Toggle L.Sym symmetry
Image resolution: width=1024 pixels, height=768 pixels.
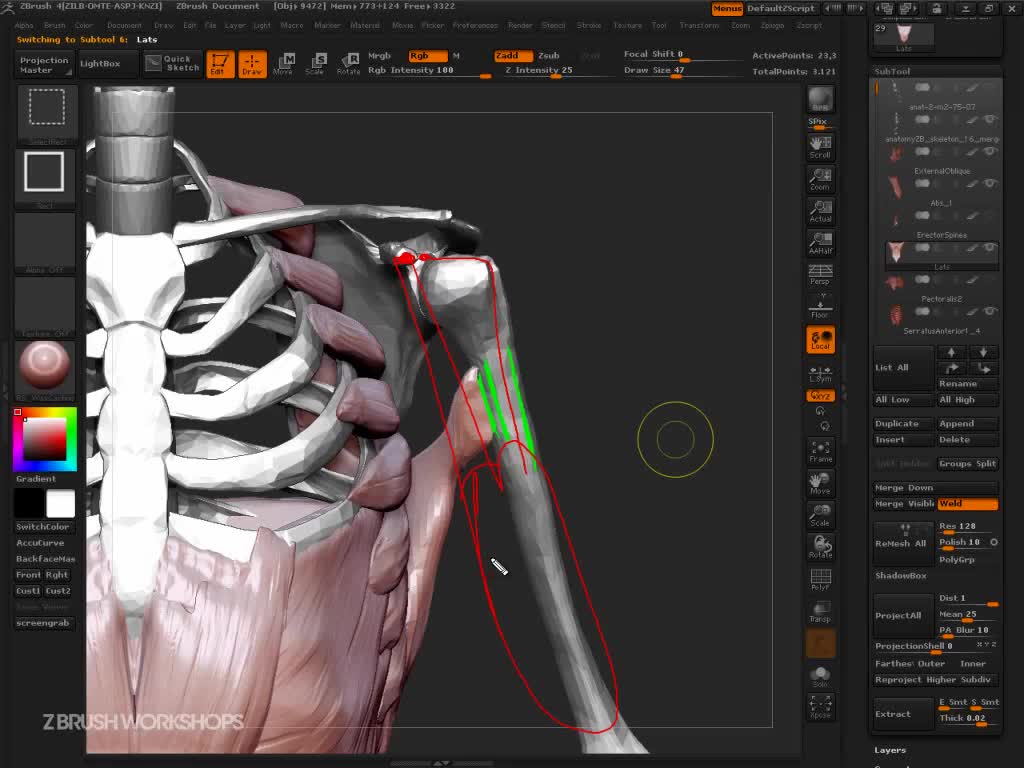[820, 374]
